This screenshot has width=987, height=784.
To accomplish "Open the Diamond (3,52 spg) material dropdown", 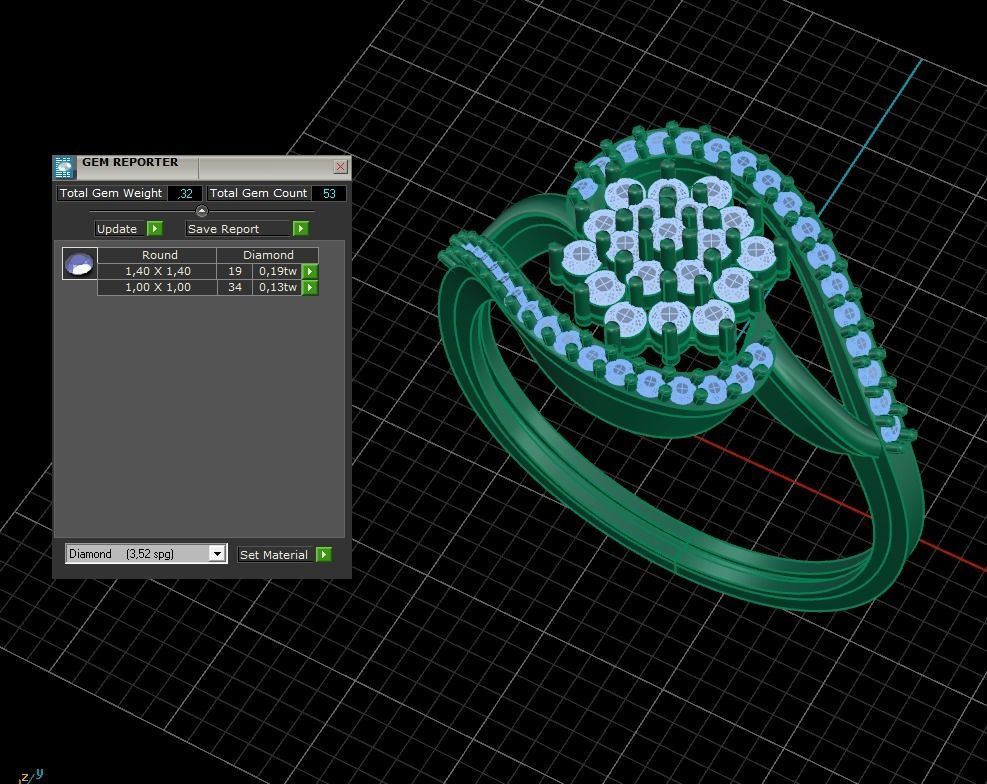I will [x=146, y=554].
